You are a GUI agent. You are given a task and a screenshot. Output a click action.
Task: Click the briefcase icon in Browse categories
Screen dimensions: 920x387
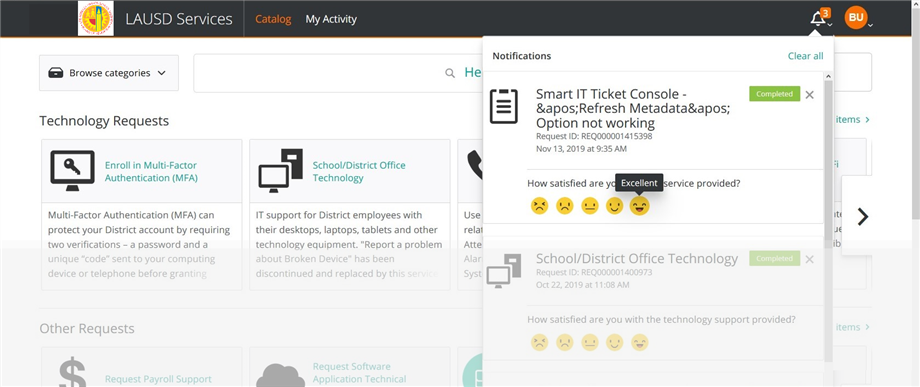tap(56, 73)
